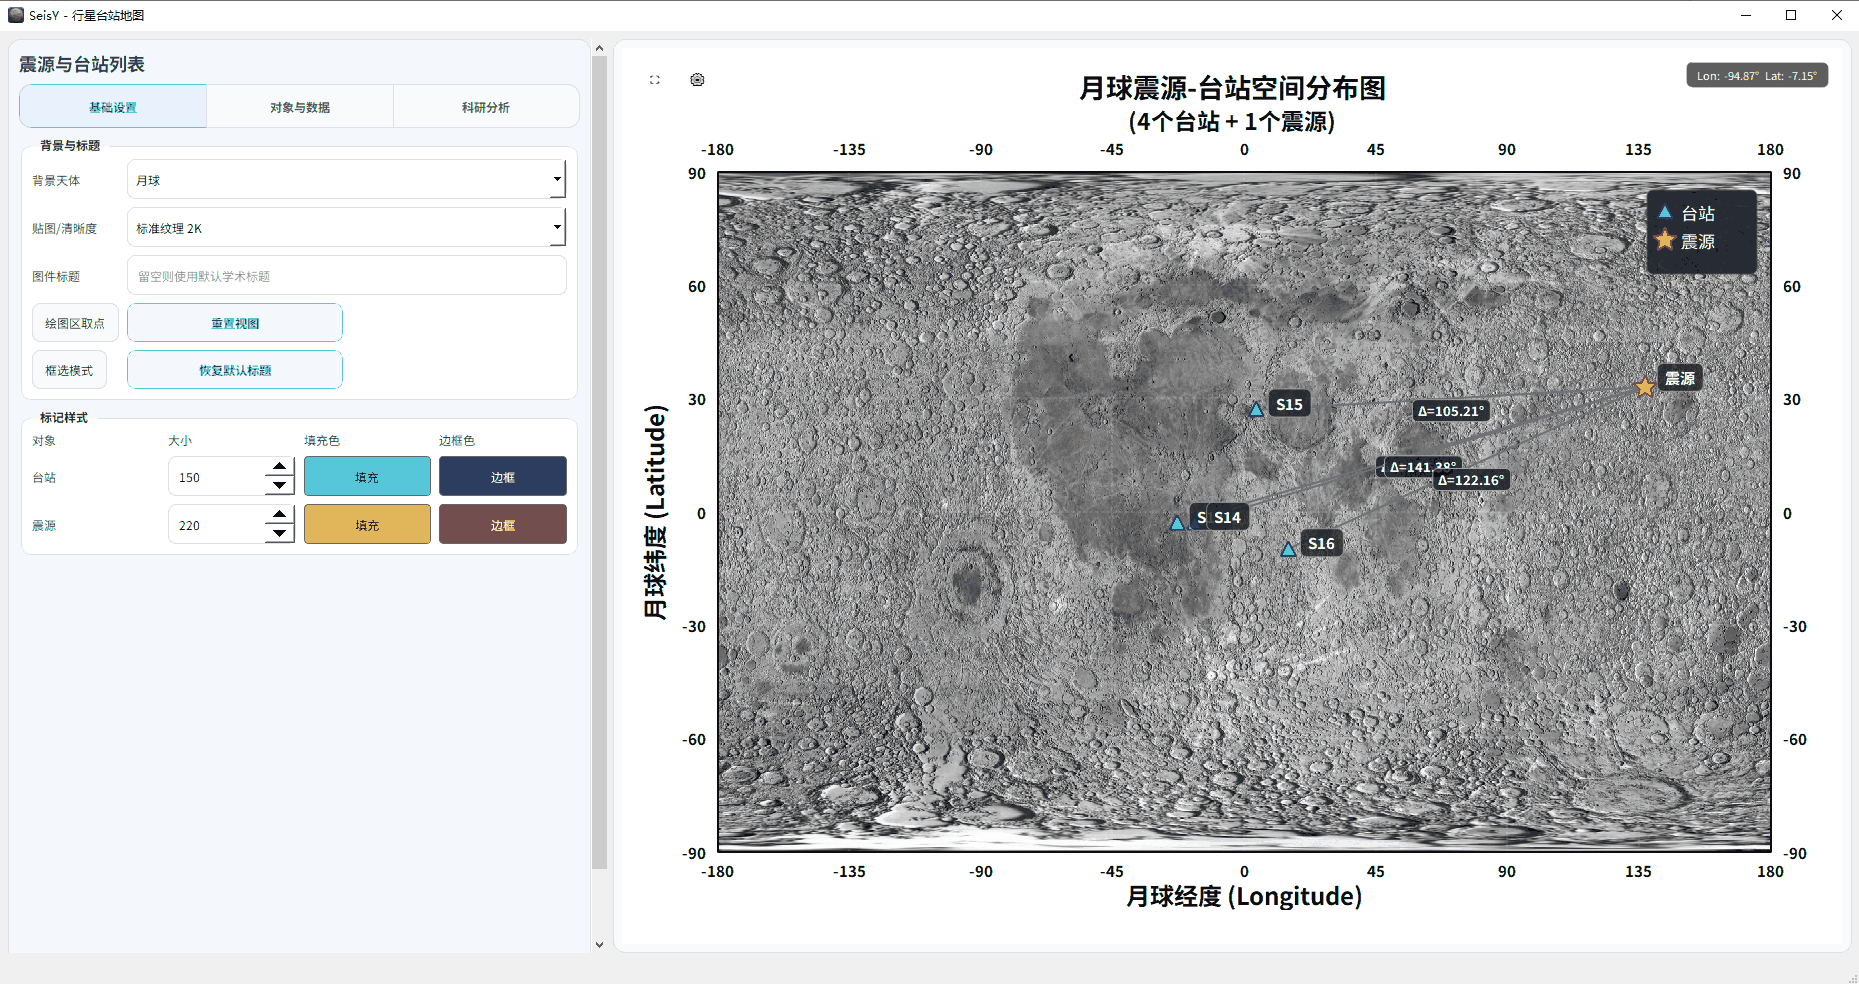Screen dimensions: 1859x984
Task: Click the scroll-down arrow of the left panel
Action: (x=600, y=944)
